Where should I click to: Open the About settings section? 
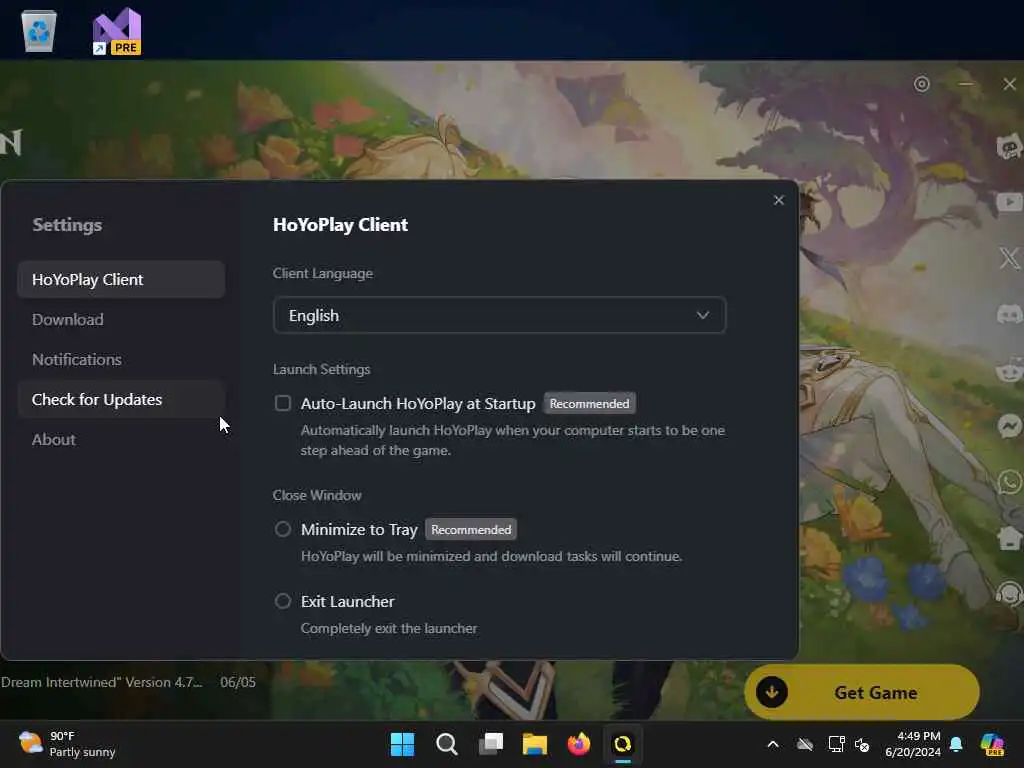121,440
